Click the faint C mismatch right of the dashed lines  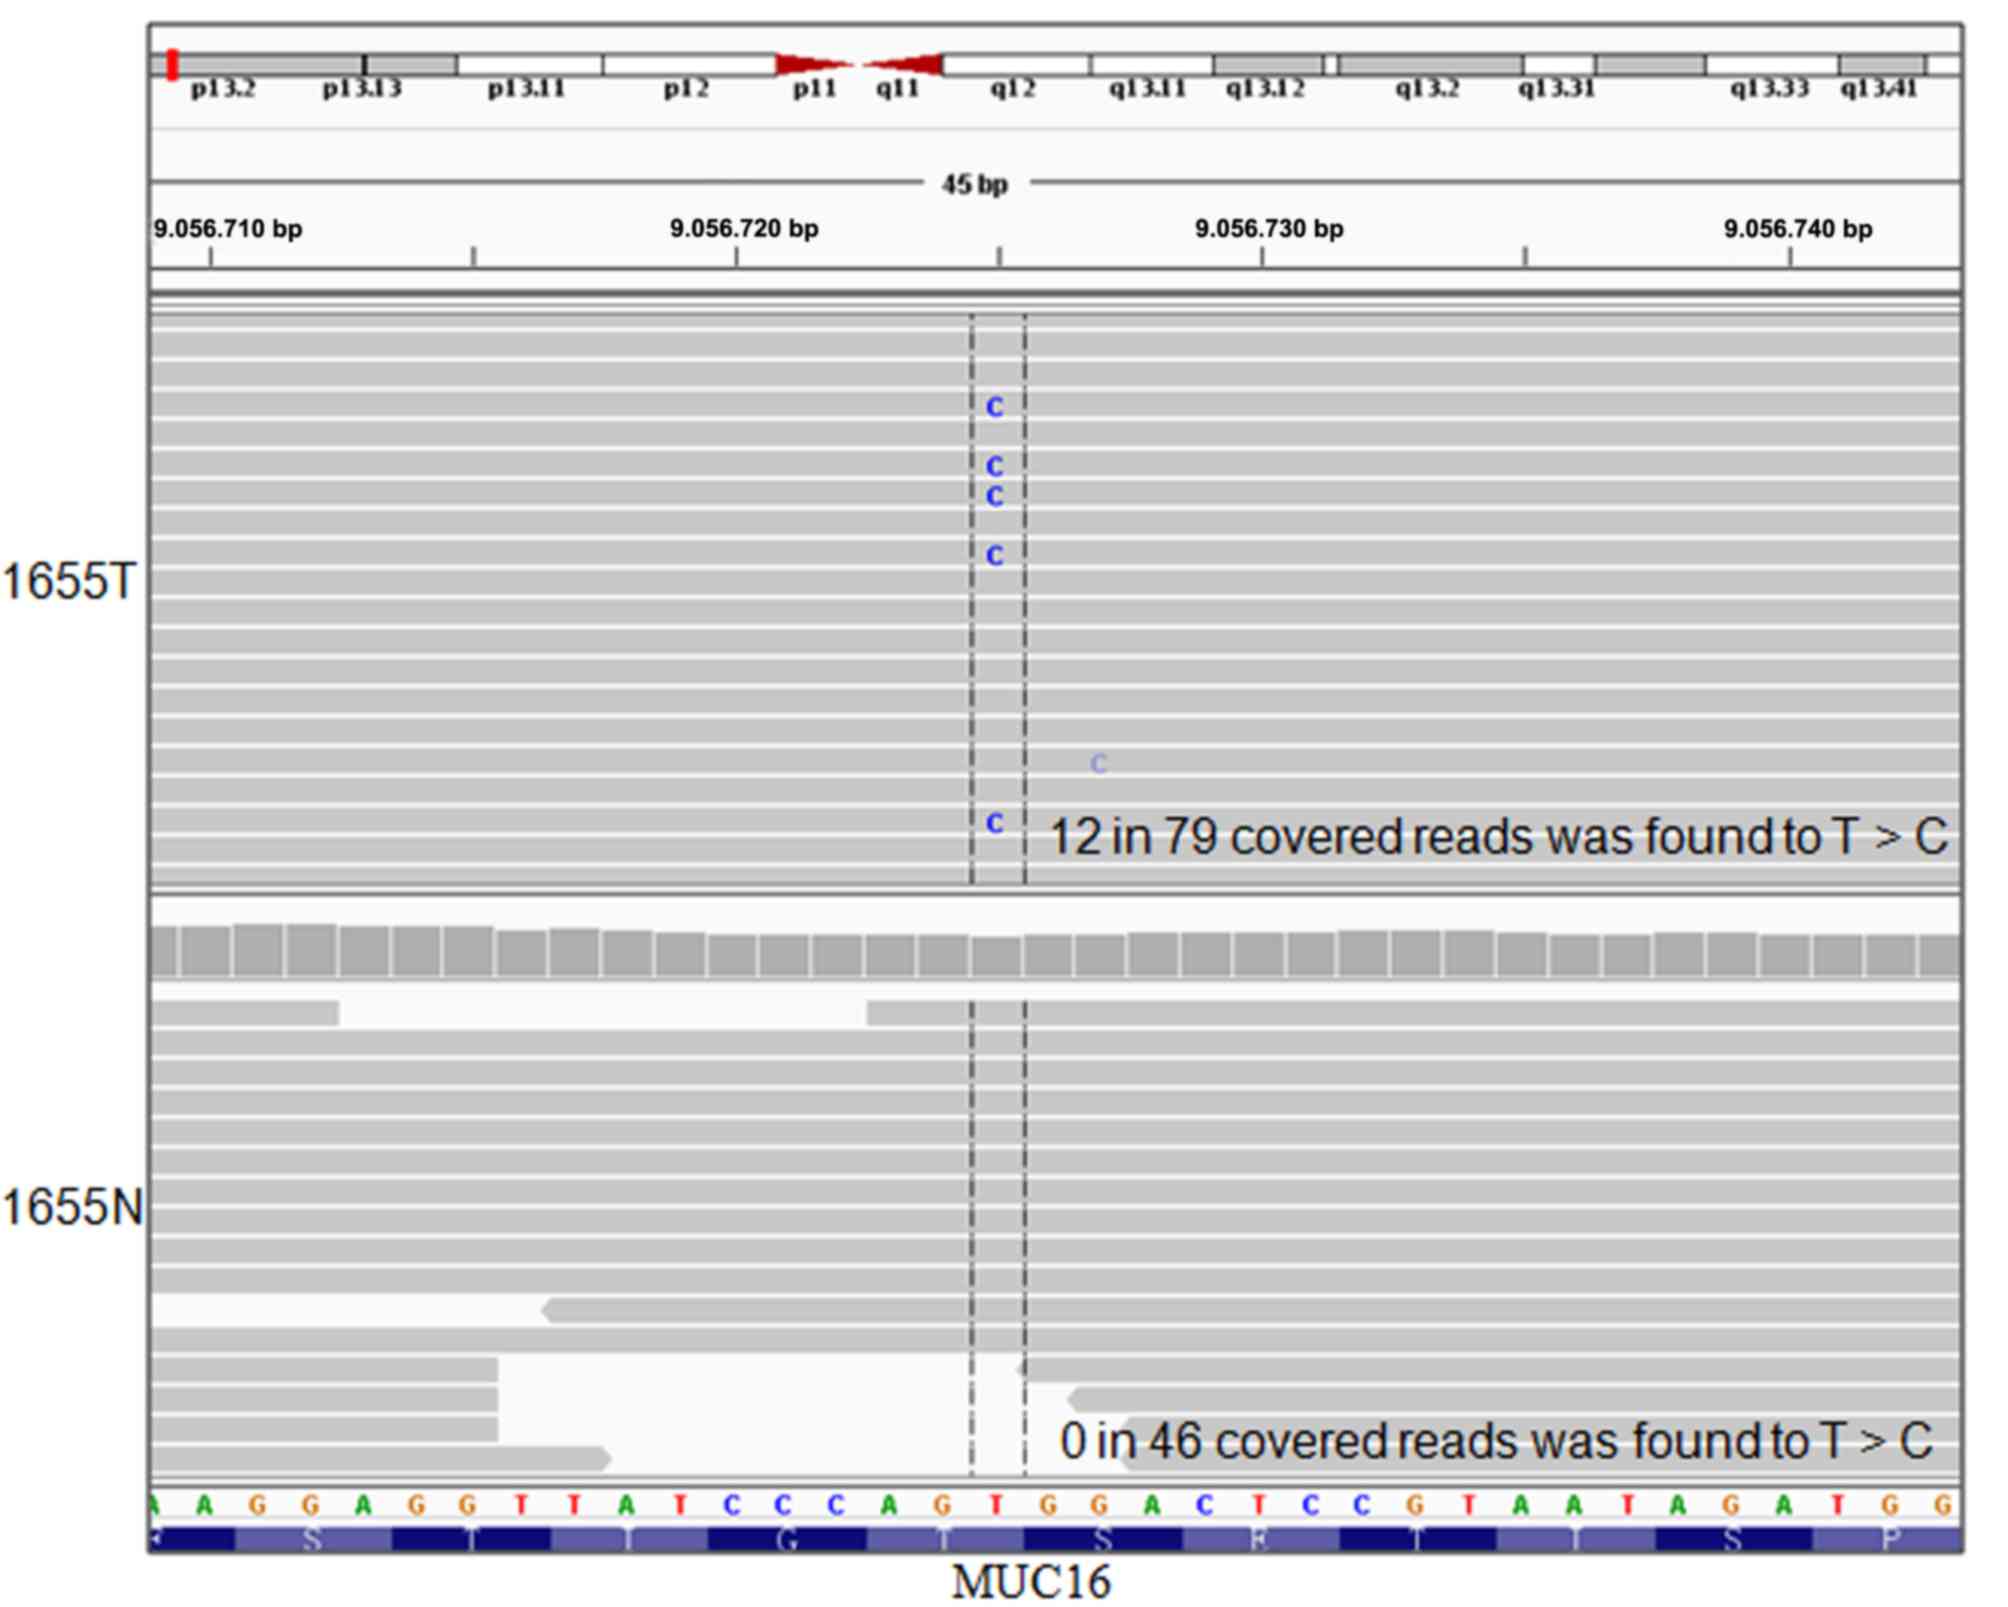pos(1098,764)
